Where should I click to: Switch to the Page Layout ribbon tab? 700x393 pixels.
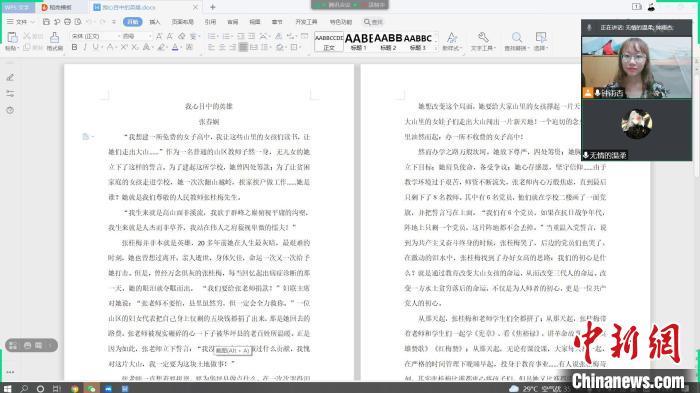pos(183,21)
